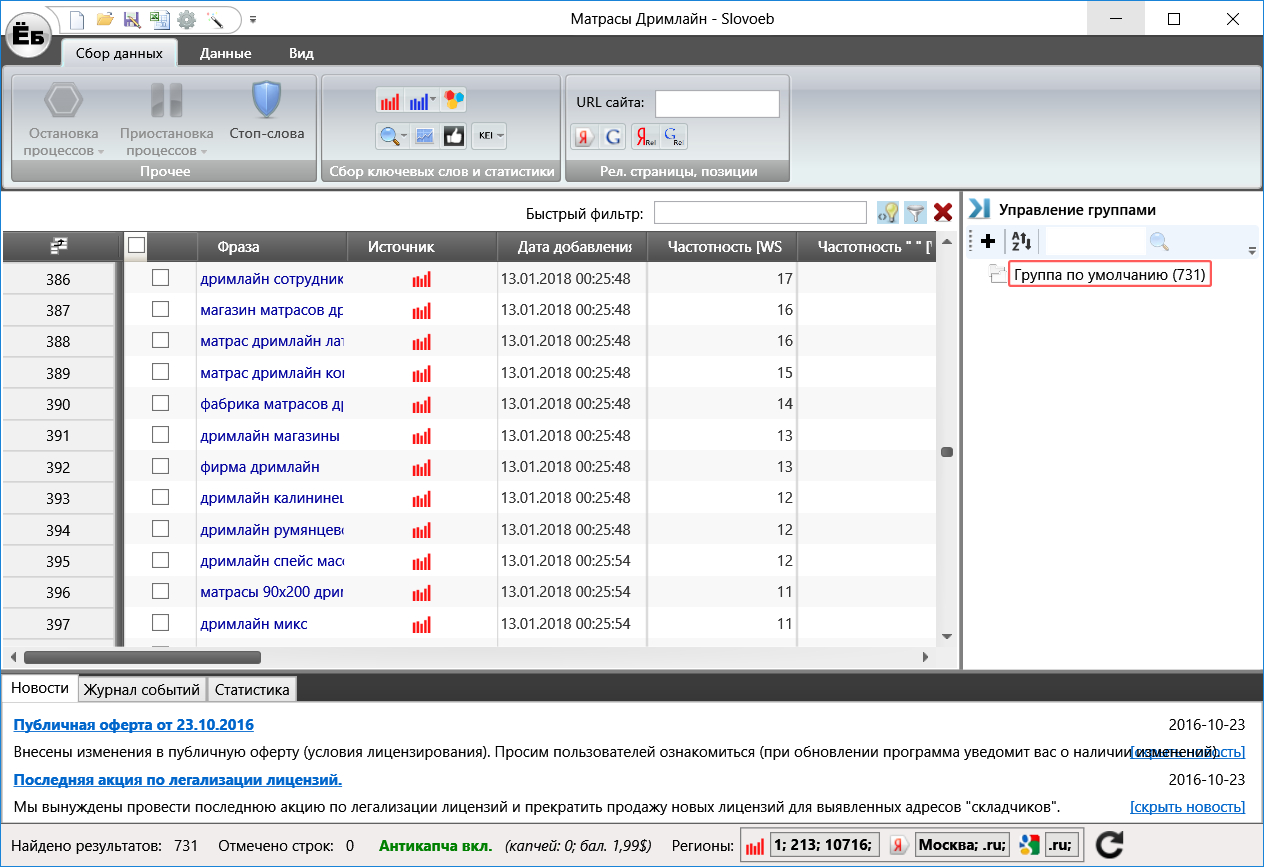Open the Публичная оферта от 23.10.2016 link

tap(133, 724)
